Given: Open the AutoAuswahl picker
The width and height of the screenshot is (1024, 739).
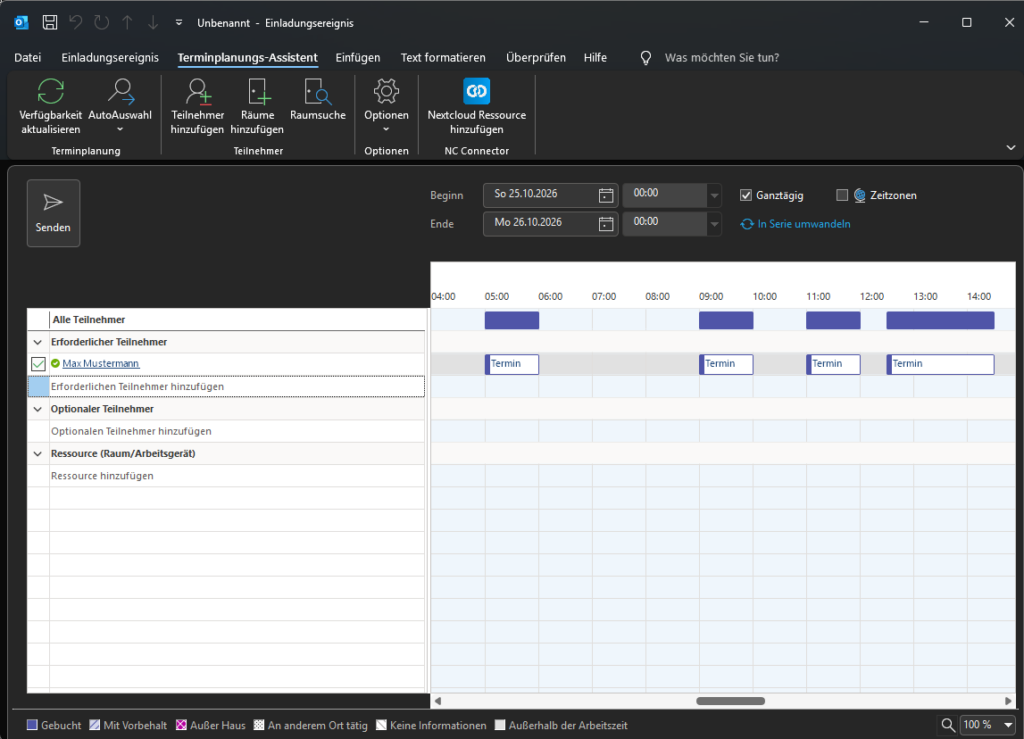Looking at the screenshot, I should point(120,106).
